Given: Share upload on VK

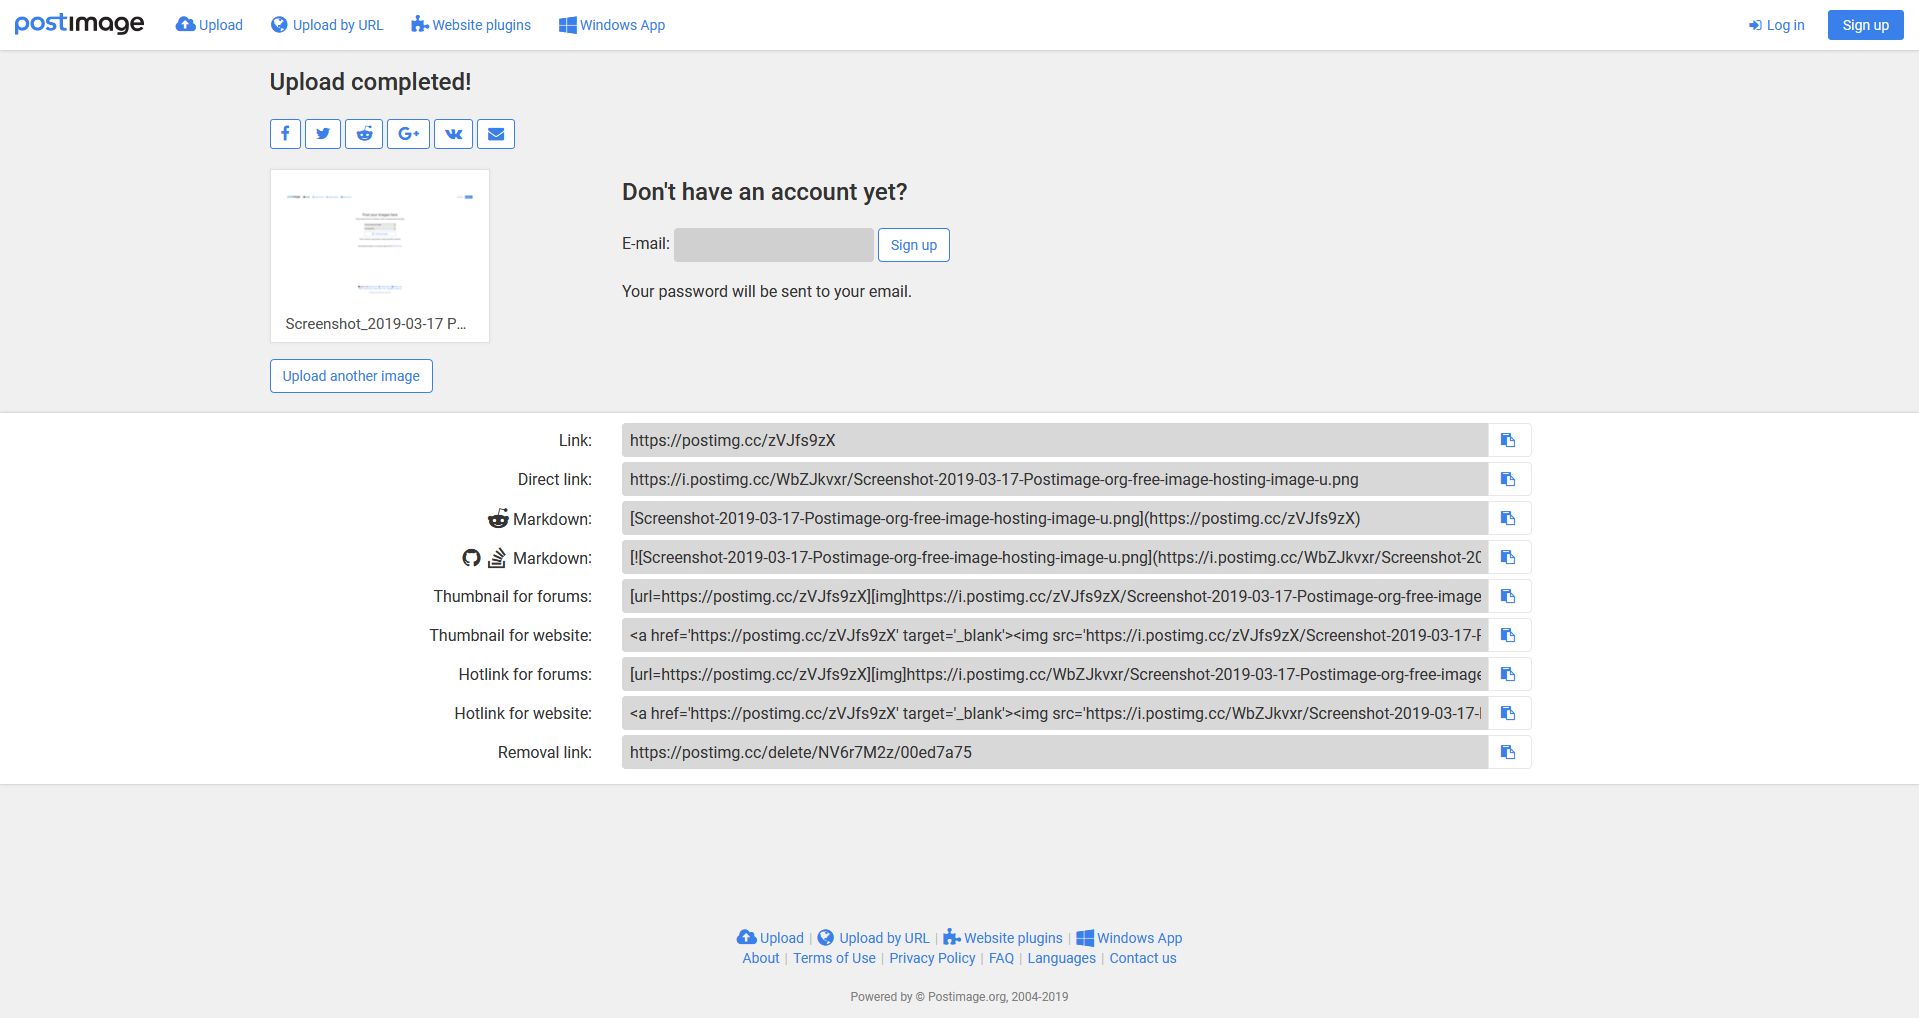Looking at the screenshot, I should coord(454,134).
